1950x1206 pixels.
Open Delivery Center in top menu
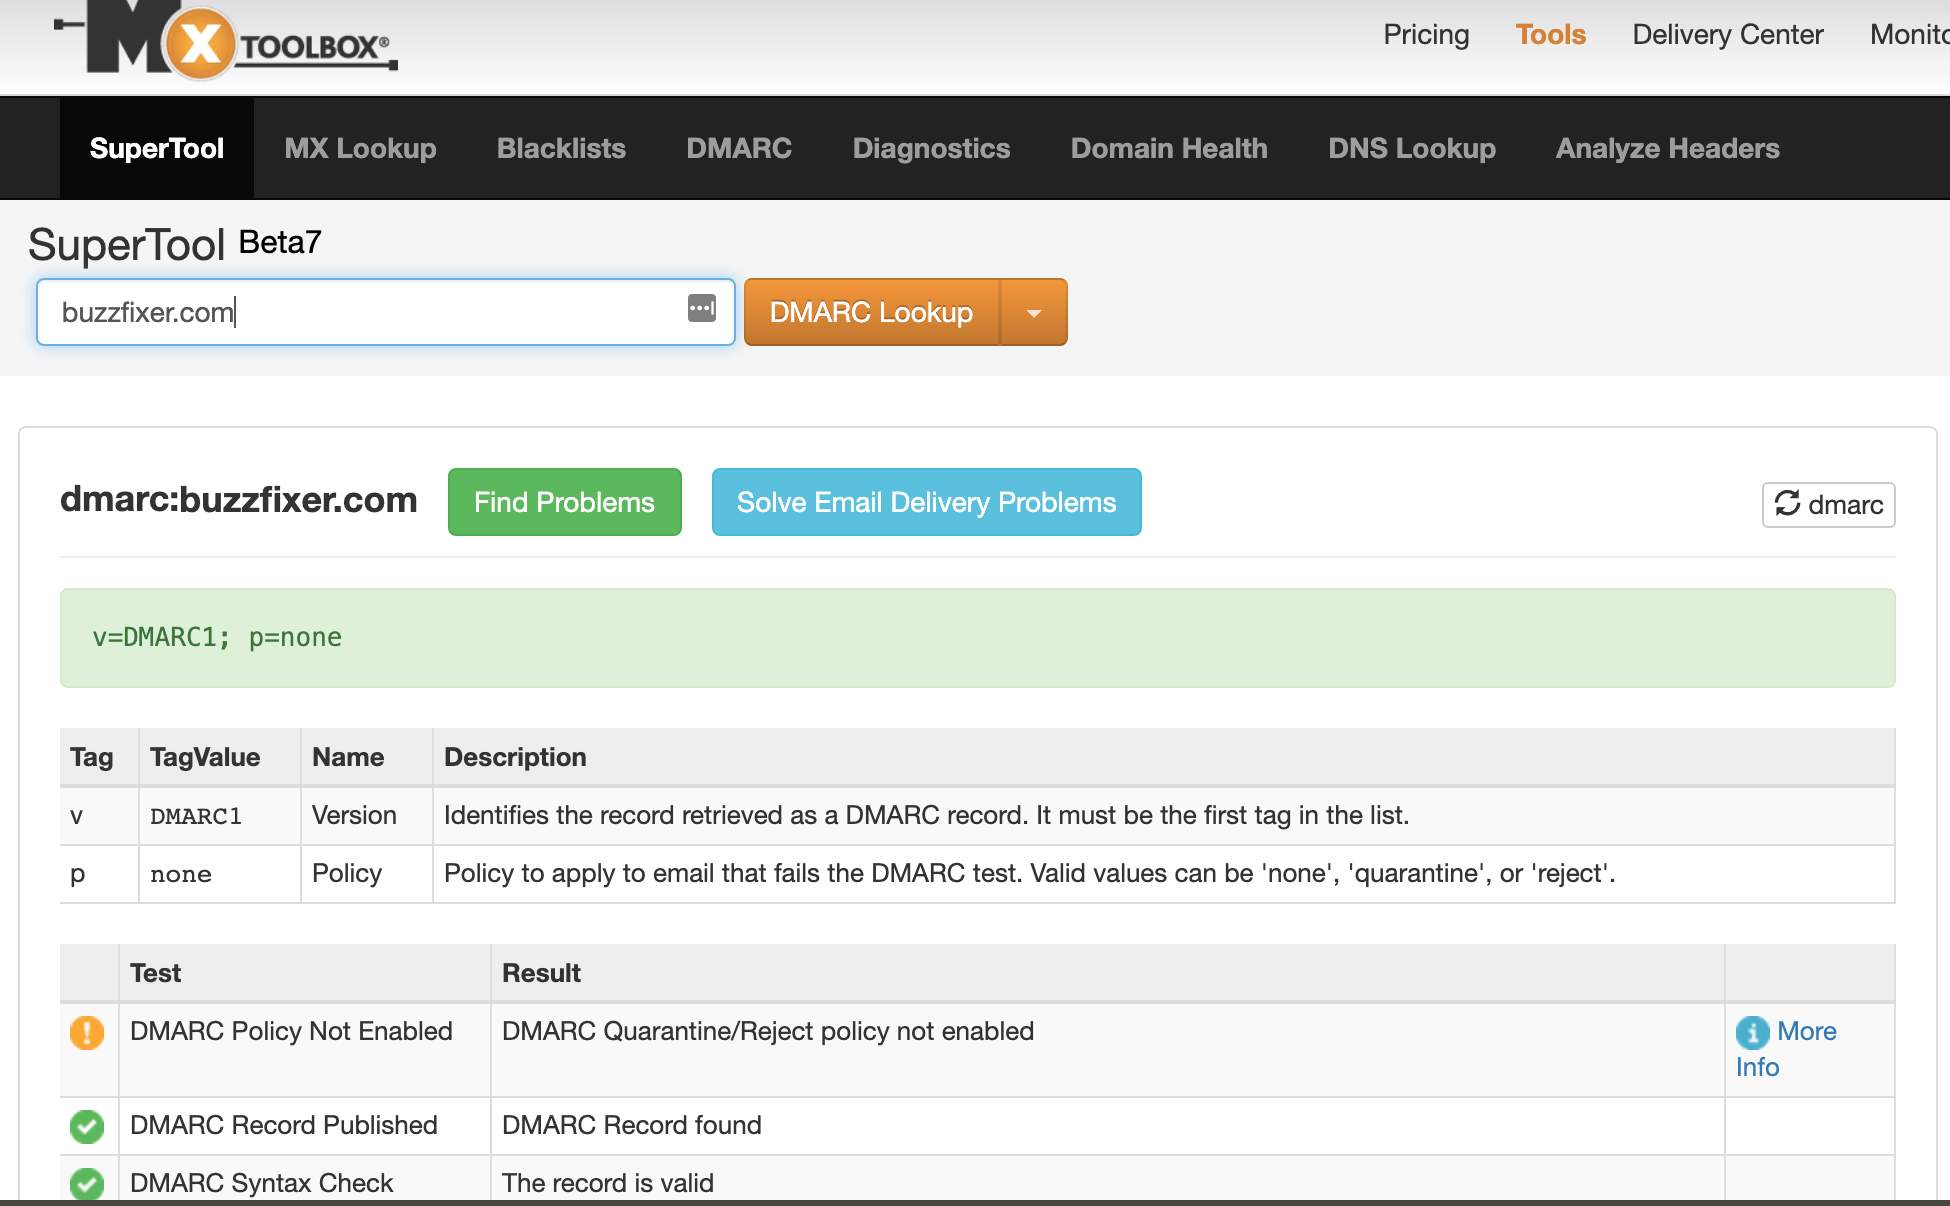(1727, 35)
